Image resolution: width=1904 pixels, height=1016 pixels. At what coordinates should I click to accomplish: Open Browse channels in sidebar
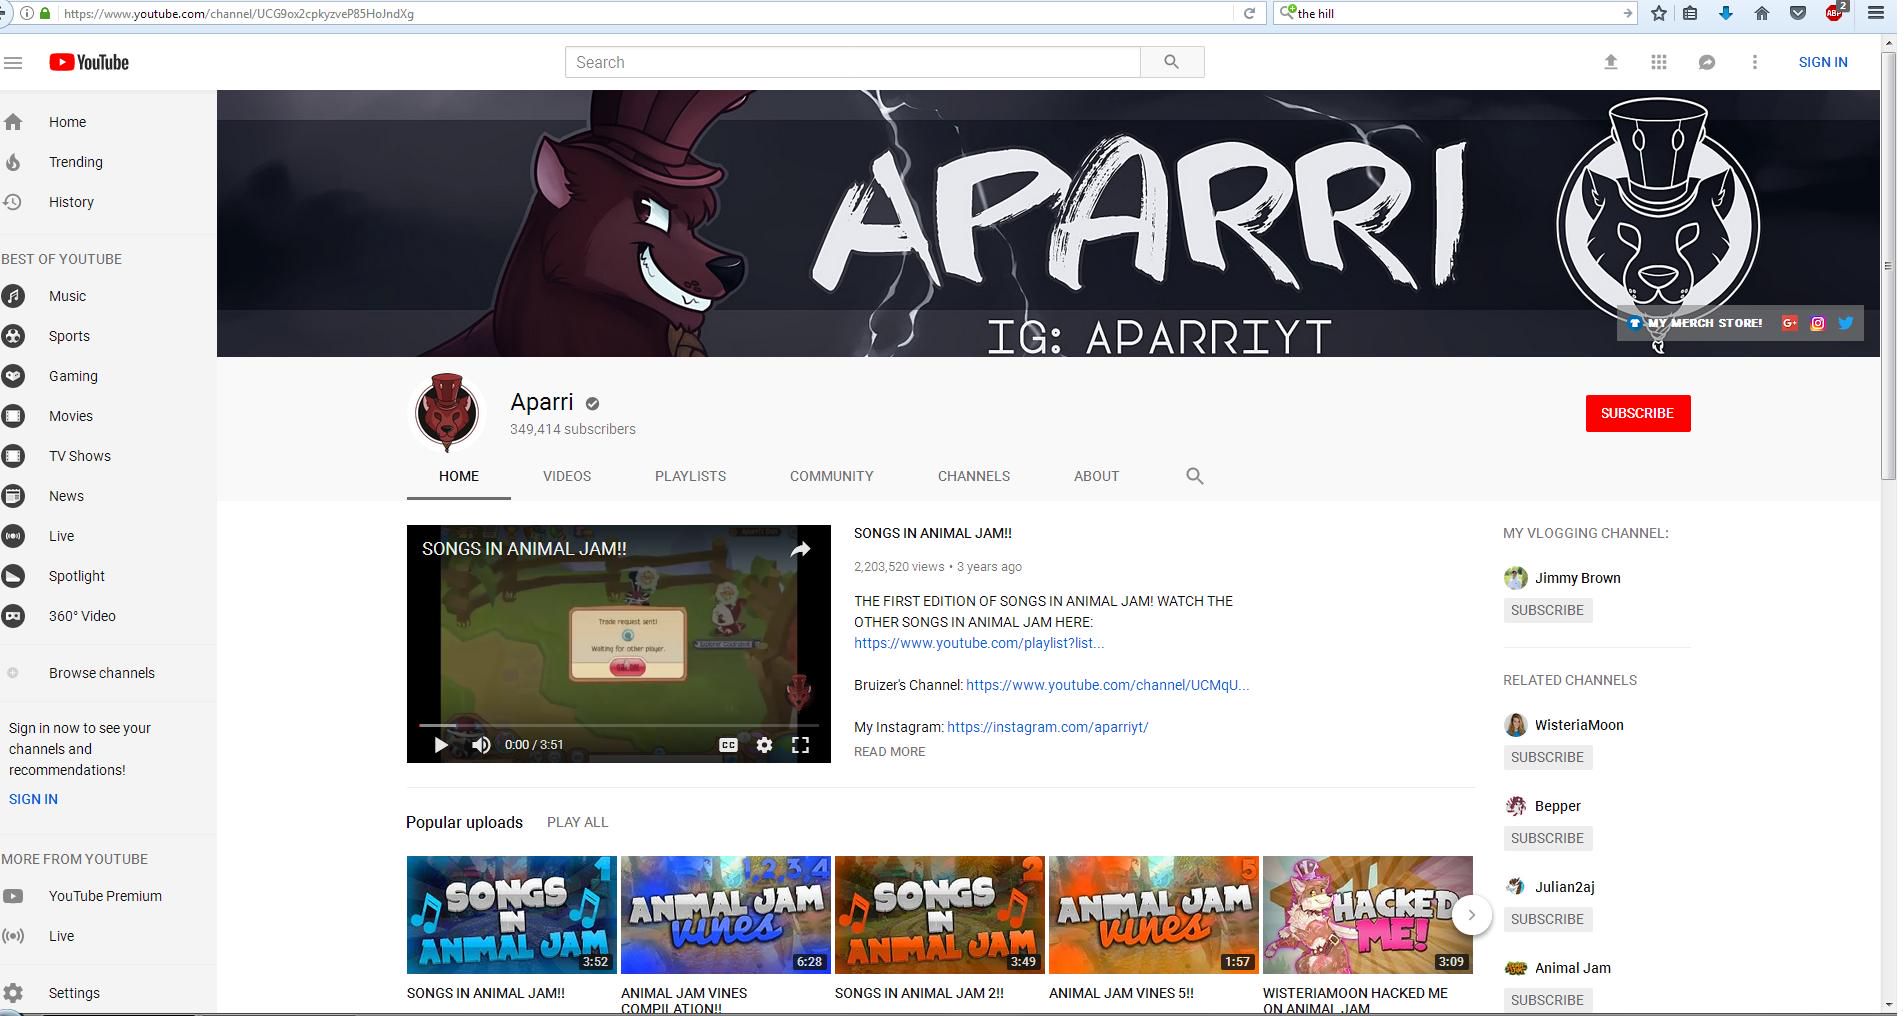(x=102, y=673)
